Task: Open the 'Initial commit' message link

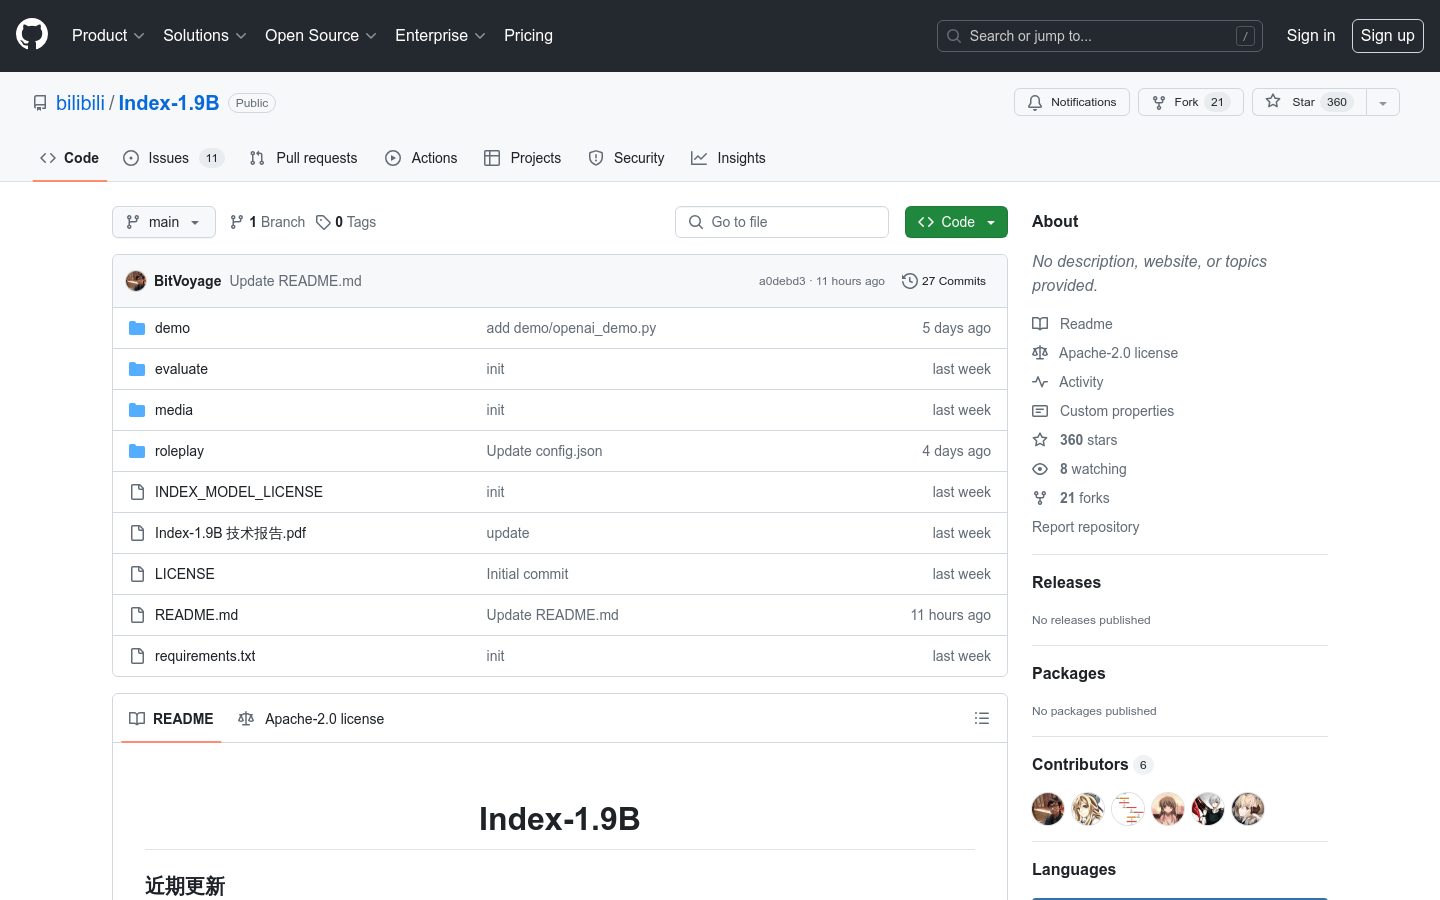Action: tap(527, 574)
